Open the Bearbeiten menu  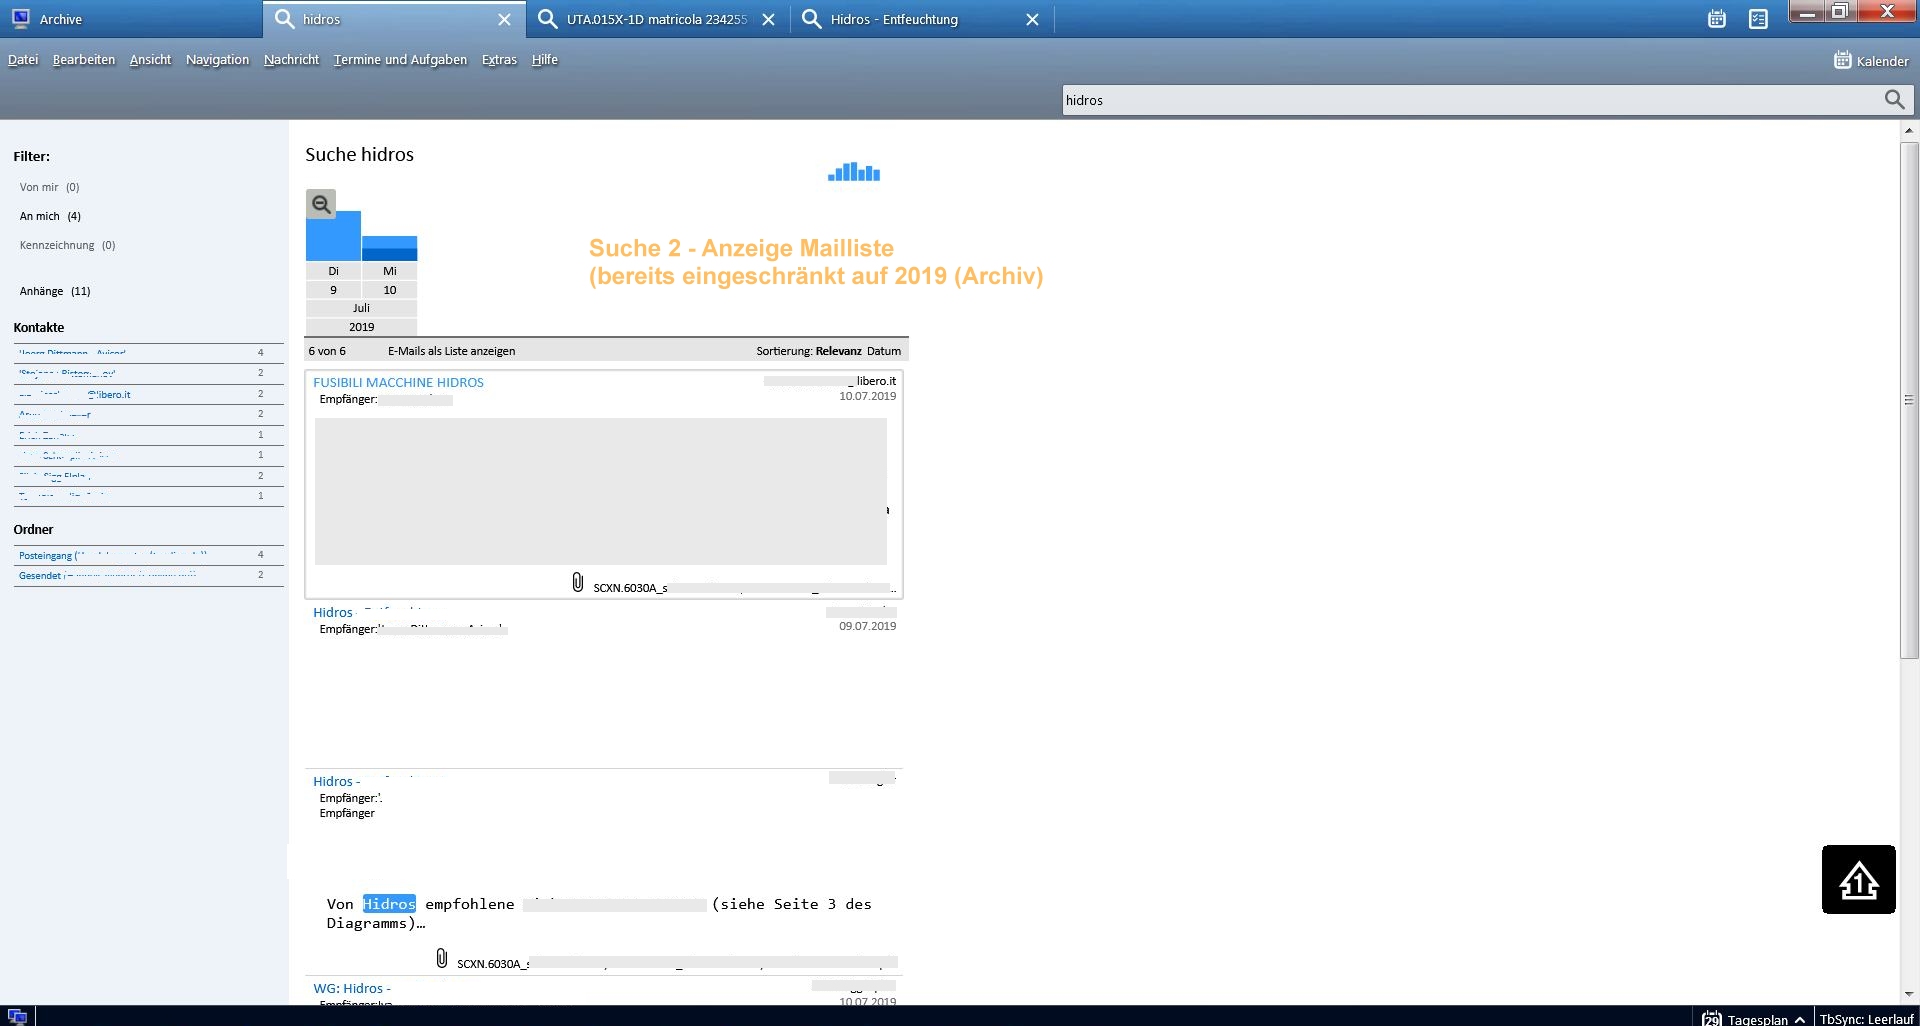[x=84, y=60]
